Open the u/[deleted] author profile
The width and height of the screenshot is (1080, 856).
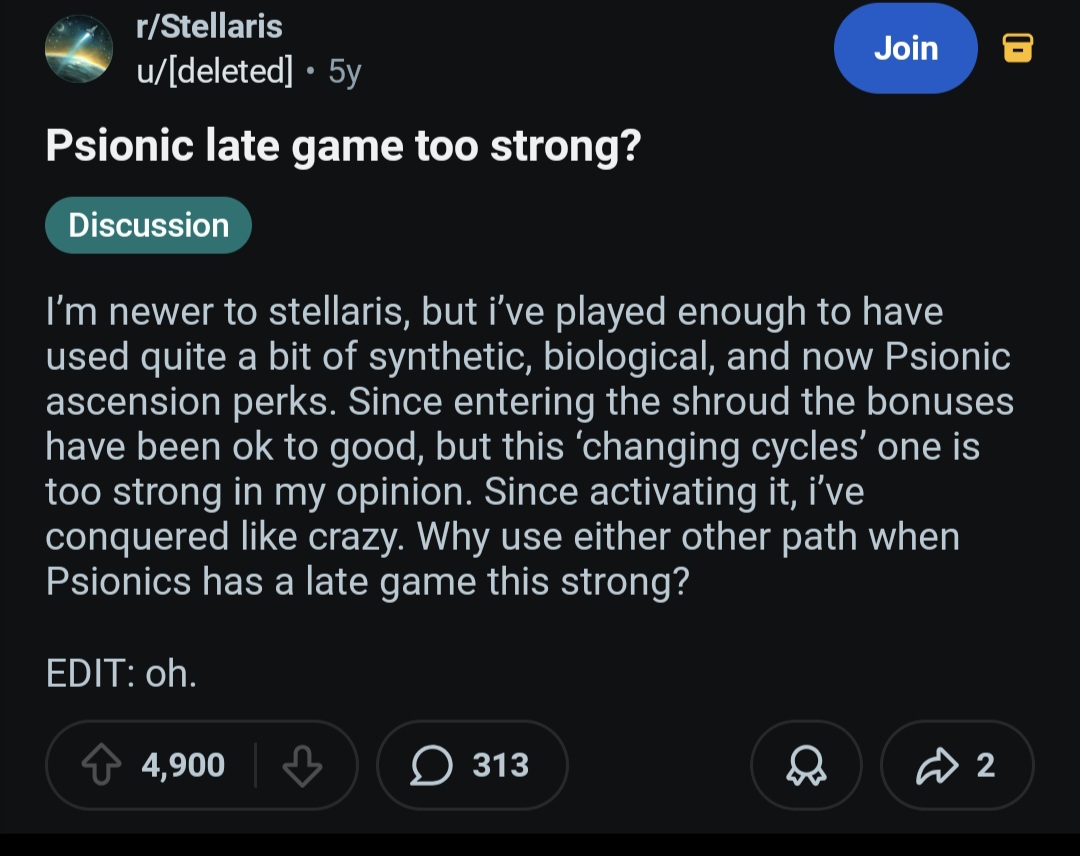point(214,70)
